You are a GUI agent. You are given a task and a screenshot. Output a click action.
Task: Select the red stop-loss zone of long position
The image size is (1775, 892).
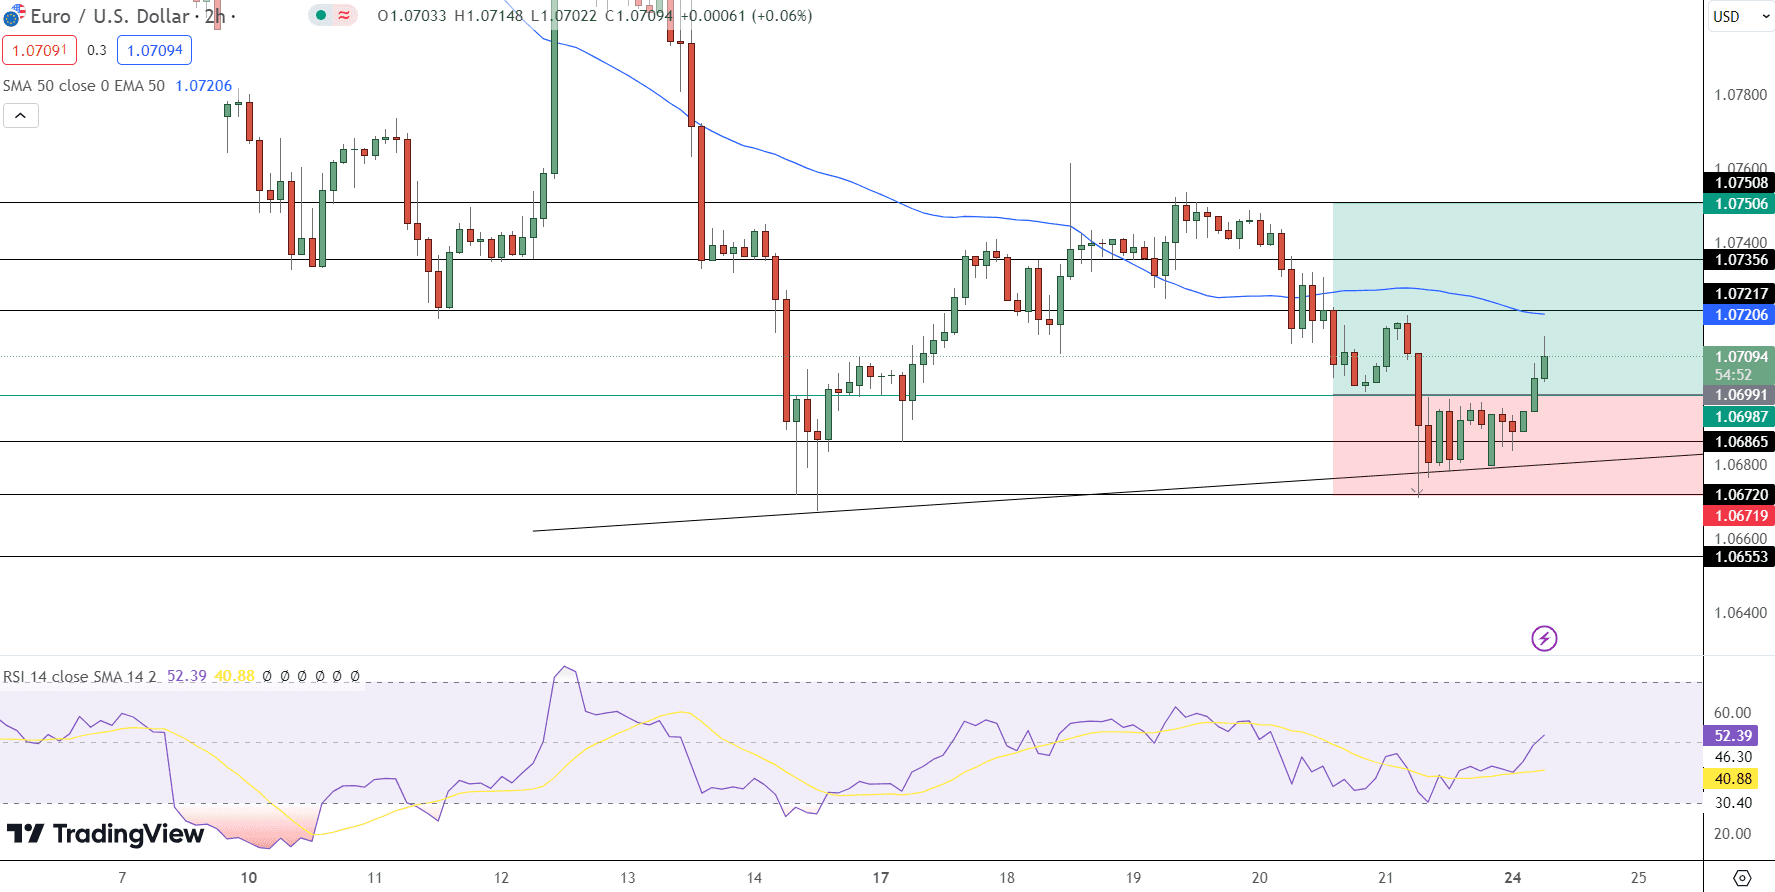click(x=1518, y=445)
